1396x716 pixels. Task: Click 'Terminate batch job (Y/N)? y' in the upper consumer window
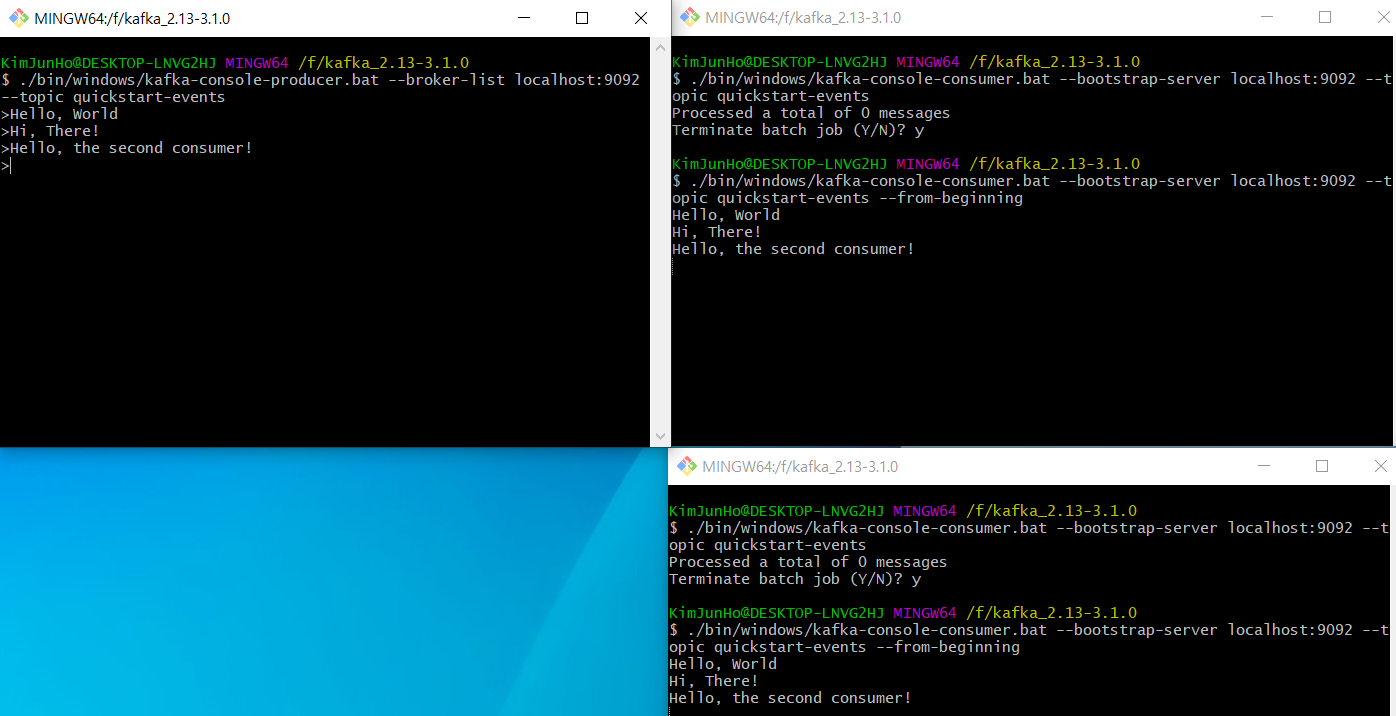click(798, 130)
